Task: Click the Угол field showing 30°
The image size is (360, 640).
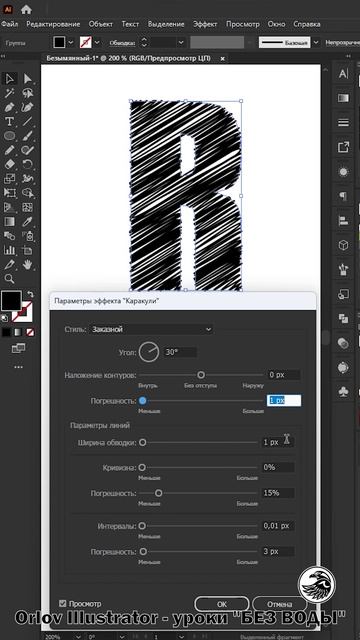Action: 180,352
